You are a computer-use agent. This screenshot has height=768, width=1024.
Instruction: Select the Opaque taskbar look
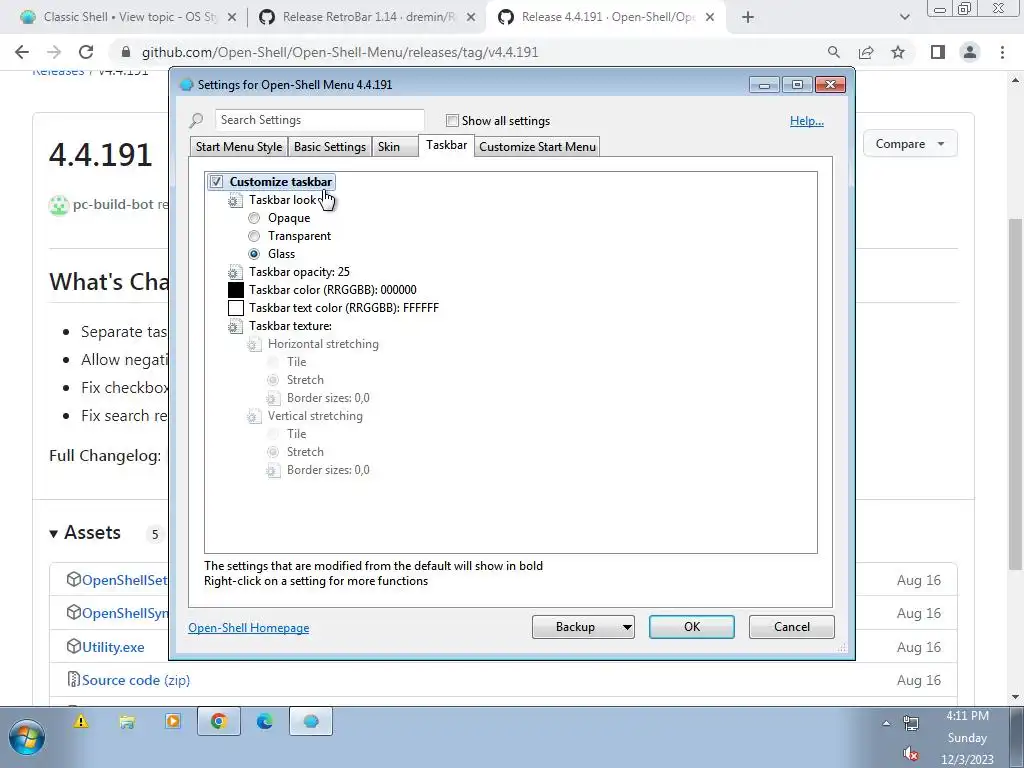click(254, 218)
